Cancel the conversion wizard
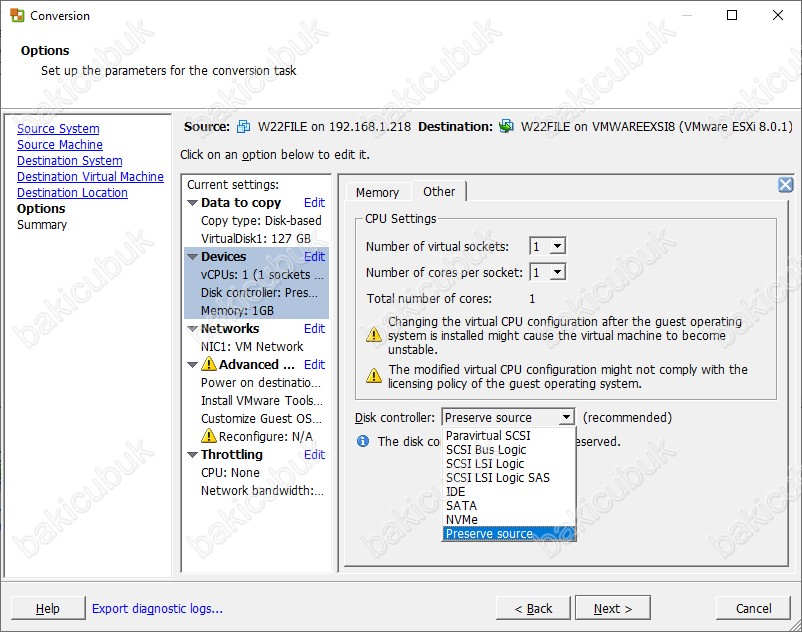Screen dimensions: 802x632 point(753,608)
